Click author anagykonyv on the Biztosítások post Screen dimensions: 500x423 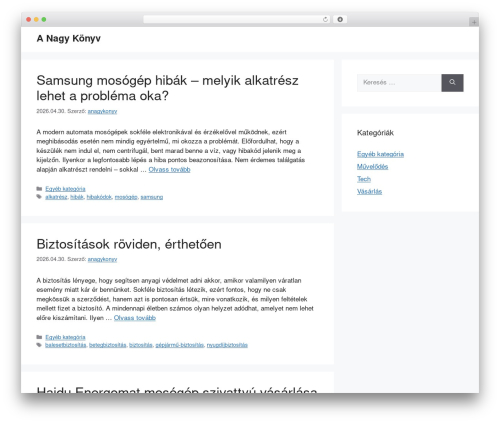pyautogui.click(x=102, y=259)
